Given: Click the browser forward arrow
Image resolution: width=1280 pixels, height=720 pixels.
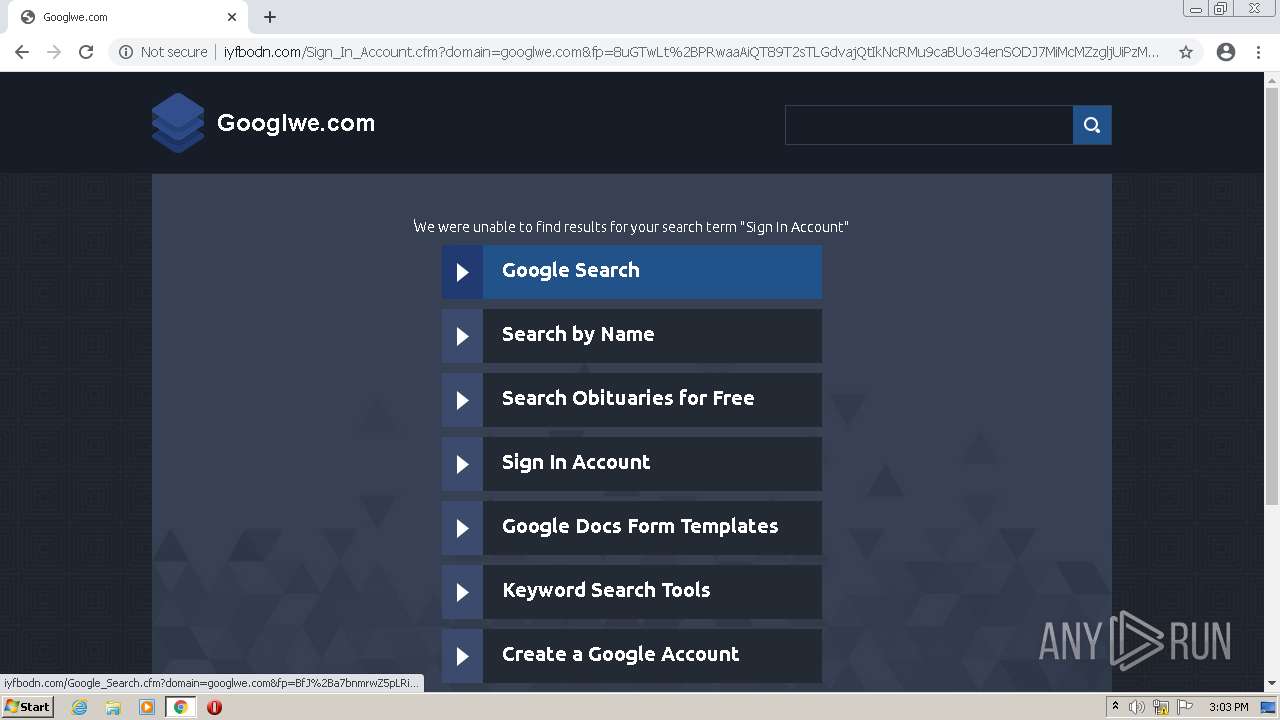Looking at the screenshot, I should (x=54, y=52).
